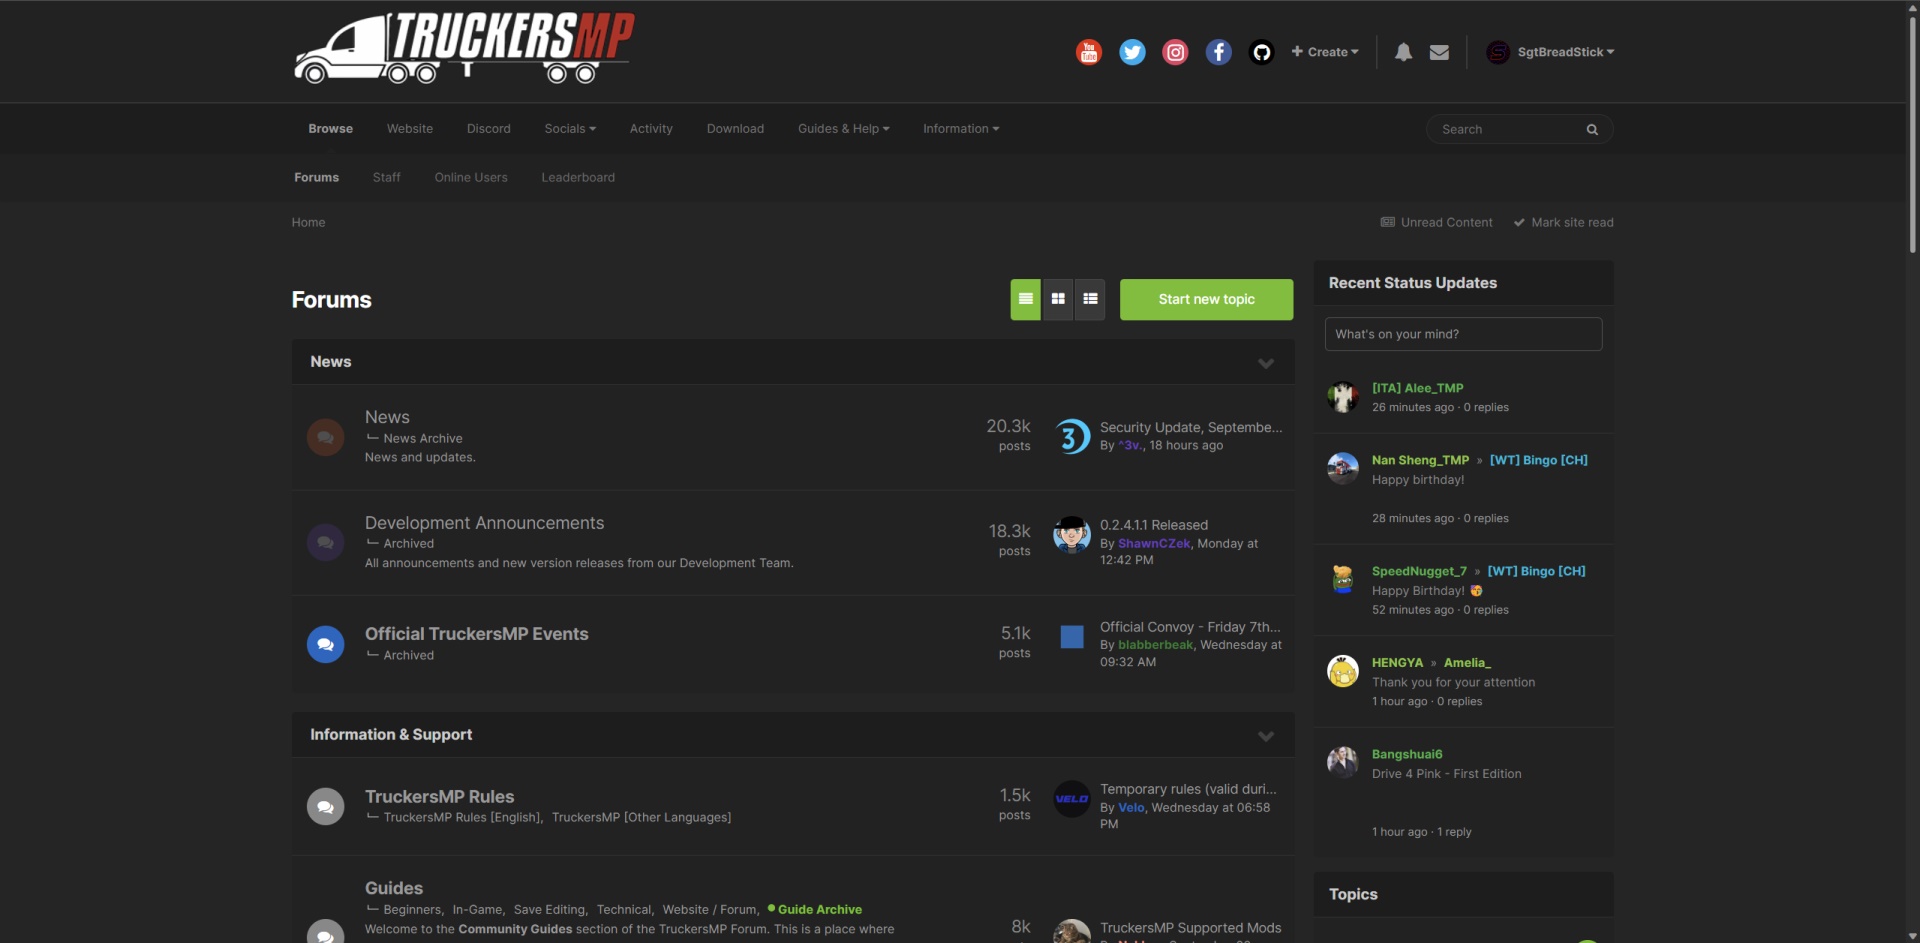The height and width of the screenshot is (943, 1920).
Task: Open the TruckersMP Rules forum
Action: (x=439, y=796)
